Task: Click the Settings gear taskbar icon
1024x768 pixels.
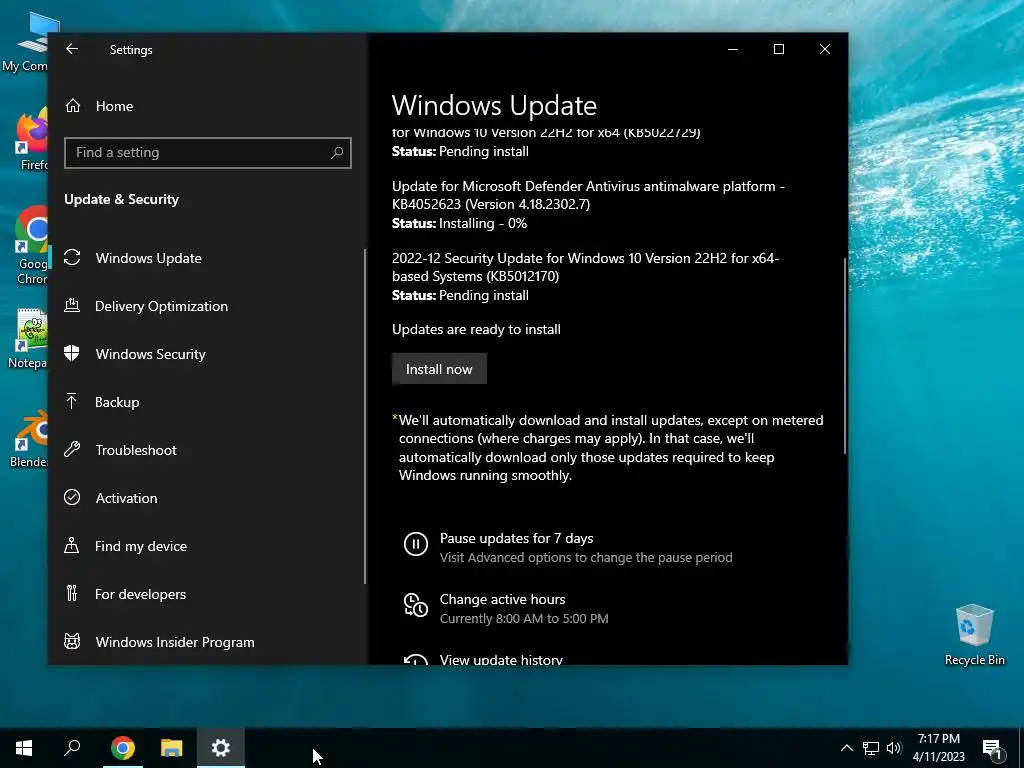Action: (221, 748)
